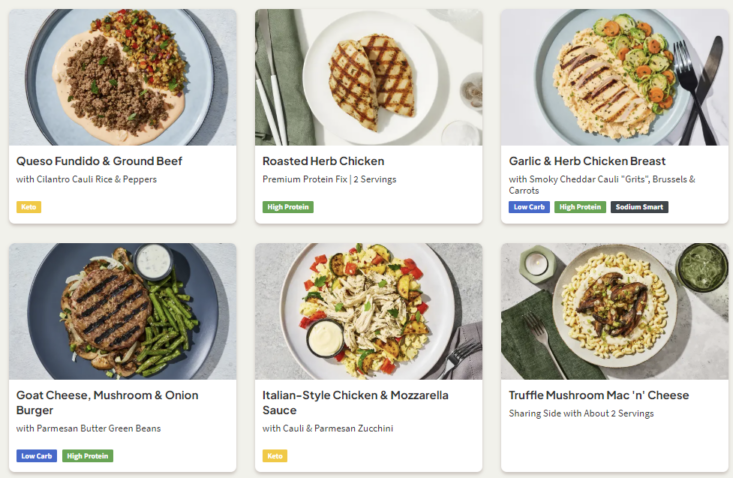Click the Roasted Herb Chicken title link

(323, 161)
